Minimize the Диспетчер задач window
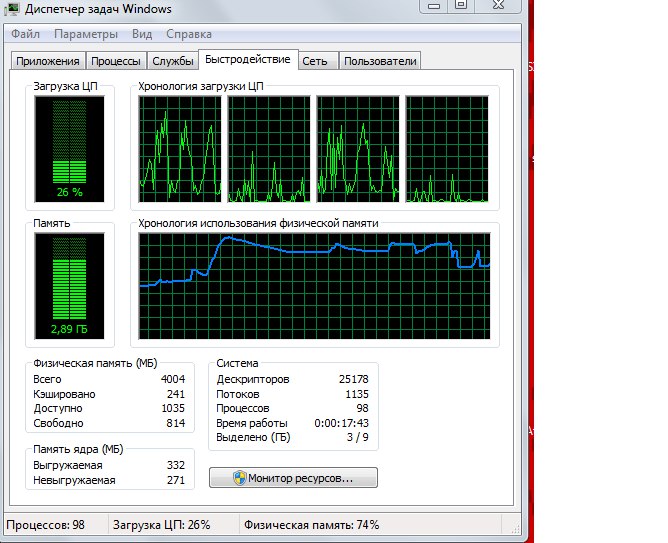 [434, 6]
